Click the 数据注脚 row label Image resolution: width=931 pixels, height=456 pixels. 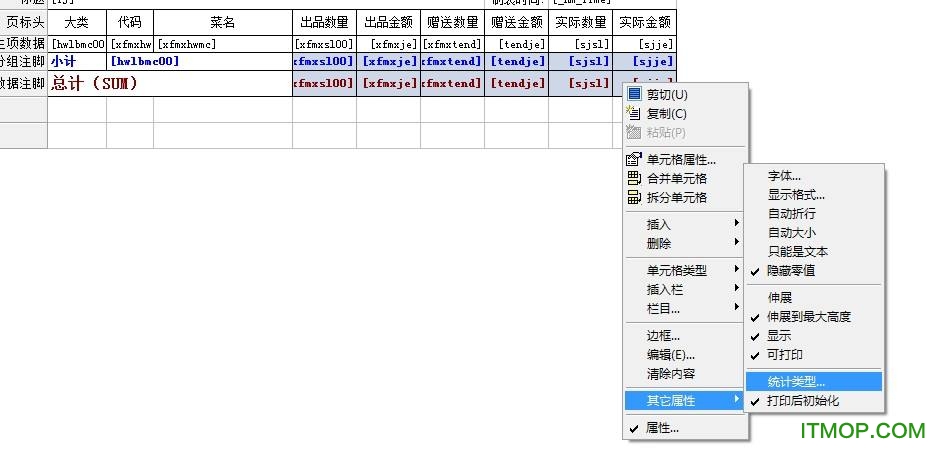pos(24,83)
